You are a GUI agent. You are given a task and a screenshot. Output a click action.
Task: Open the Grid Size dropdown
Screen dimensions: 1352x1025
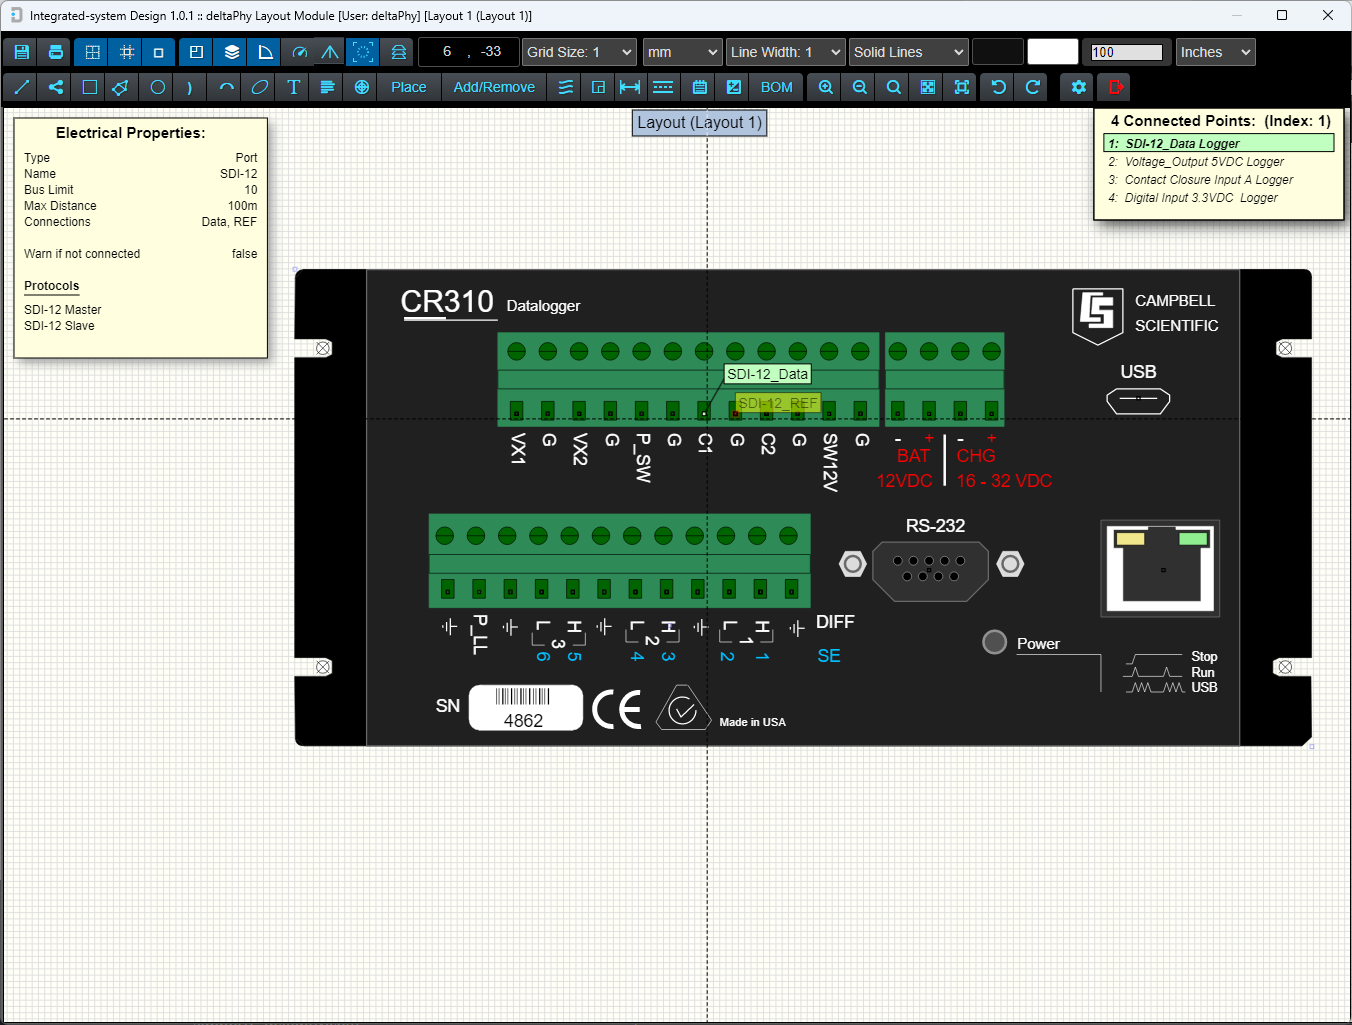(579, 52)
